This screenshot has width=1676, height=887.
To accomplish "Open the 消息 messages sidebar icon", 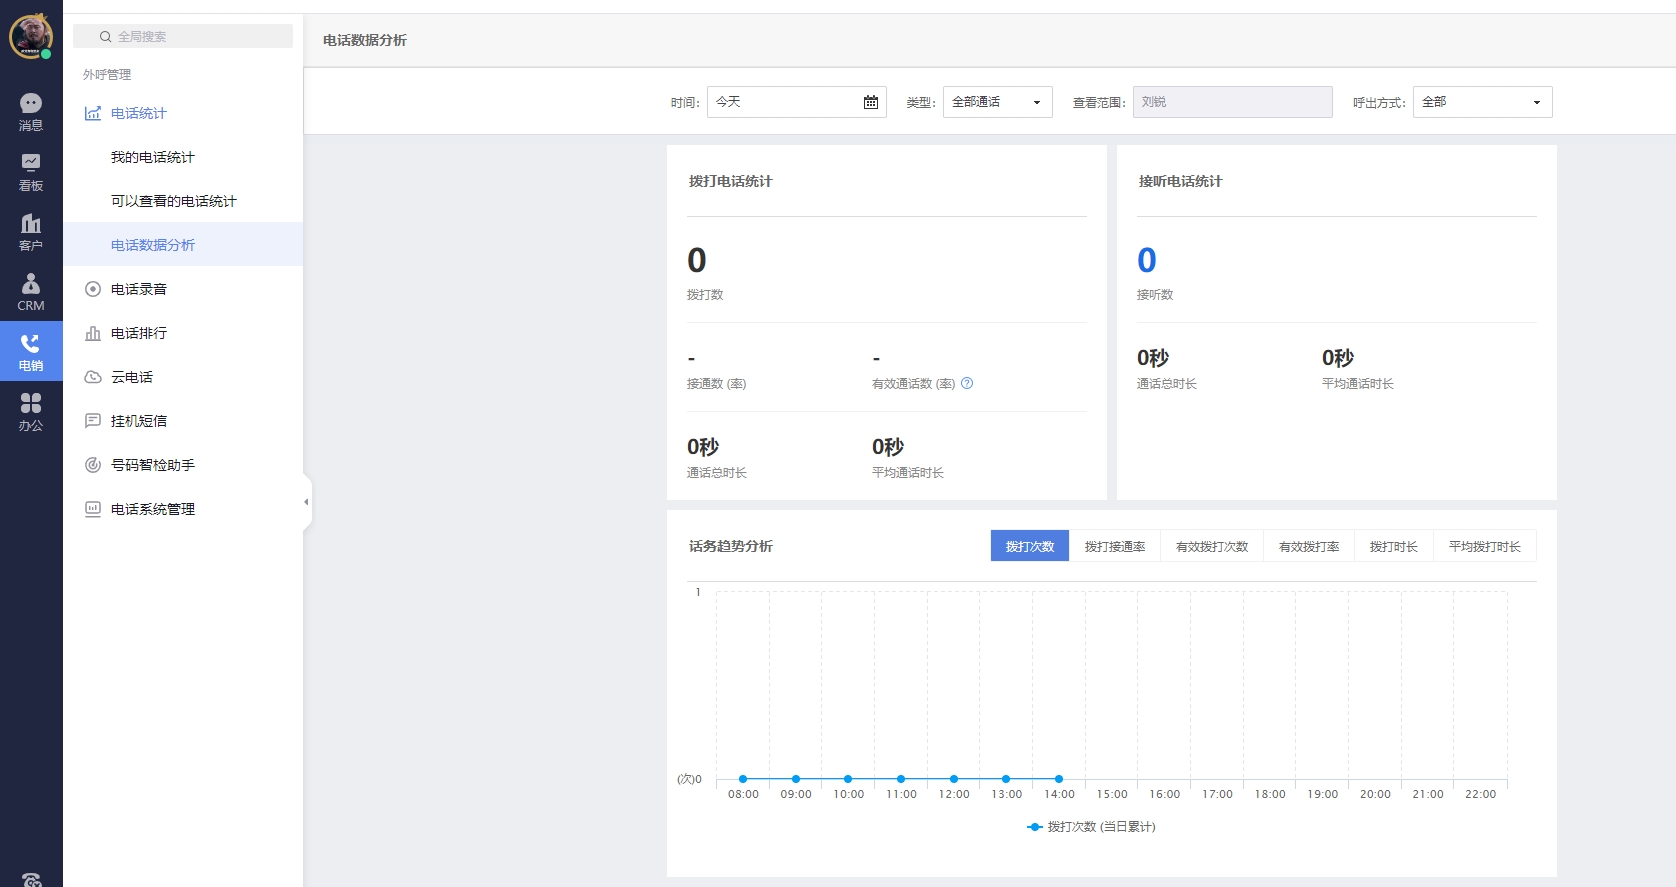I will (31, 111).
